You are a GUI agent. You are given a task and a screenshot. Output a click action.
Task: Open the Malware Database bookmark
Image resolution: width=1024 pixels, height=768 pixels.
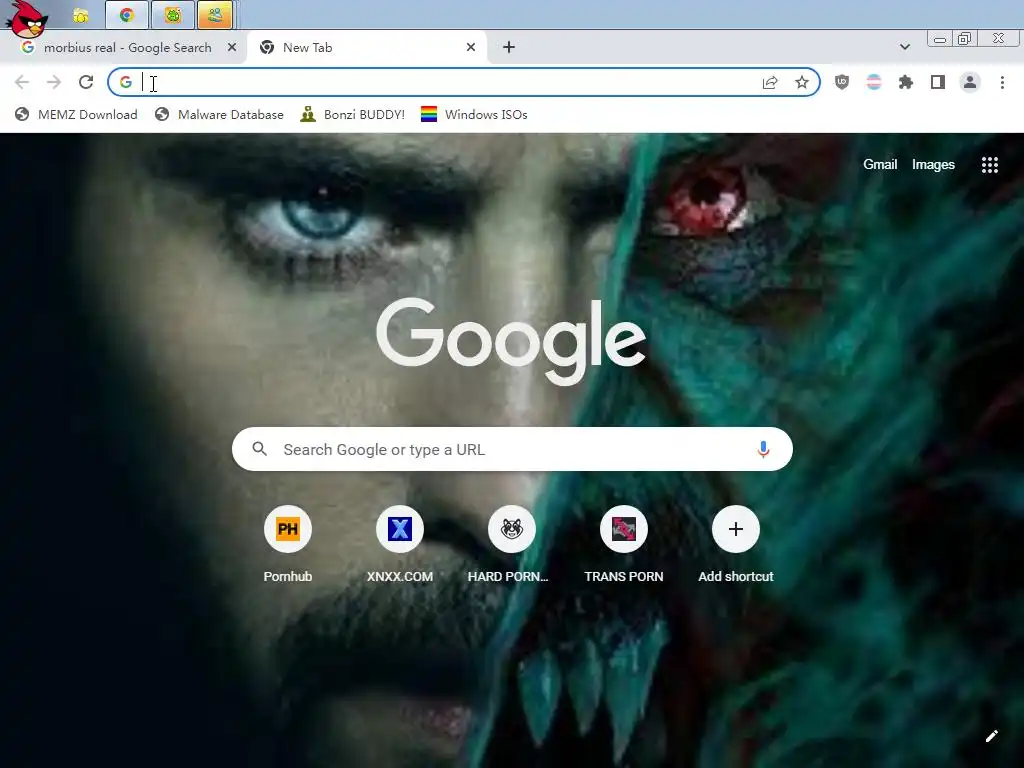pyautogui.click(x=219, y=115)
